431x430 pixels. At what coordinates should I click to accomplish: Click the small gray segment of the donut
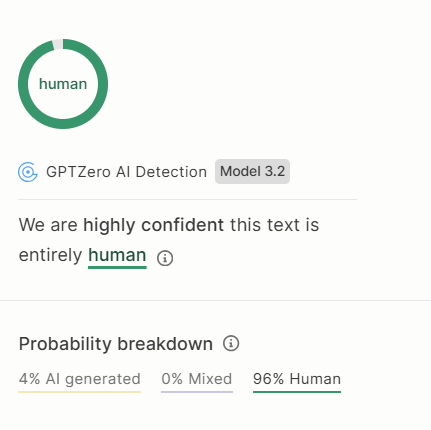[58, 44]
